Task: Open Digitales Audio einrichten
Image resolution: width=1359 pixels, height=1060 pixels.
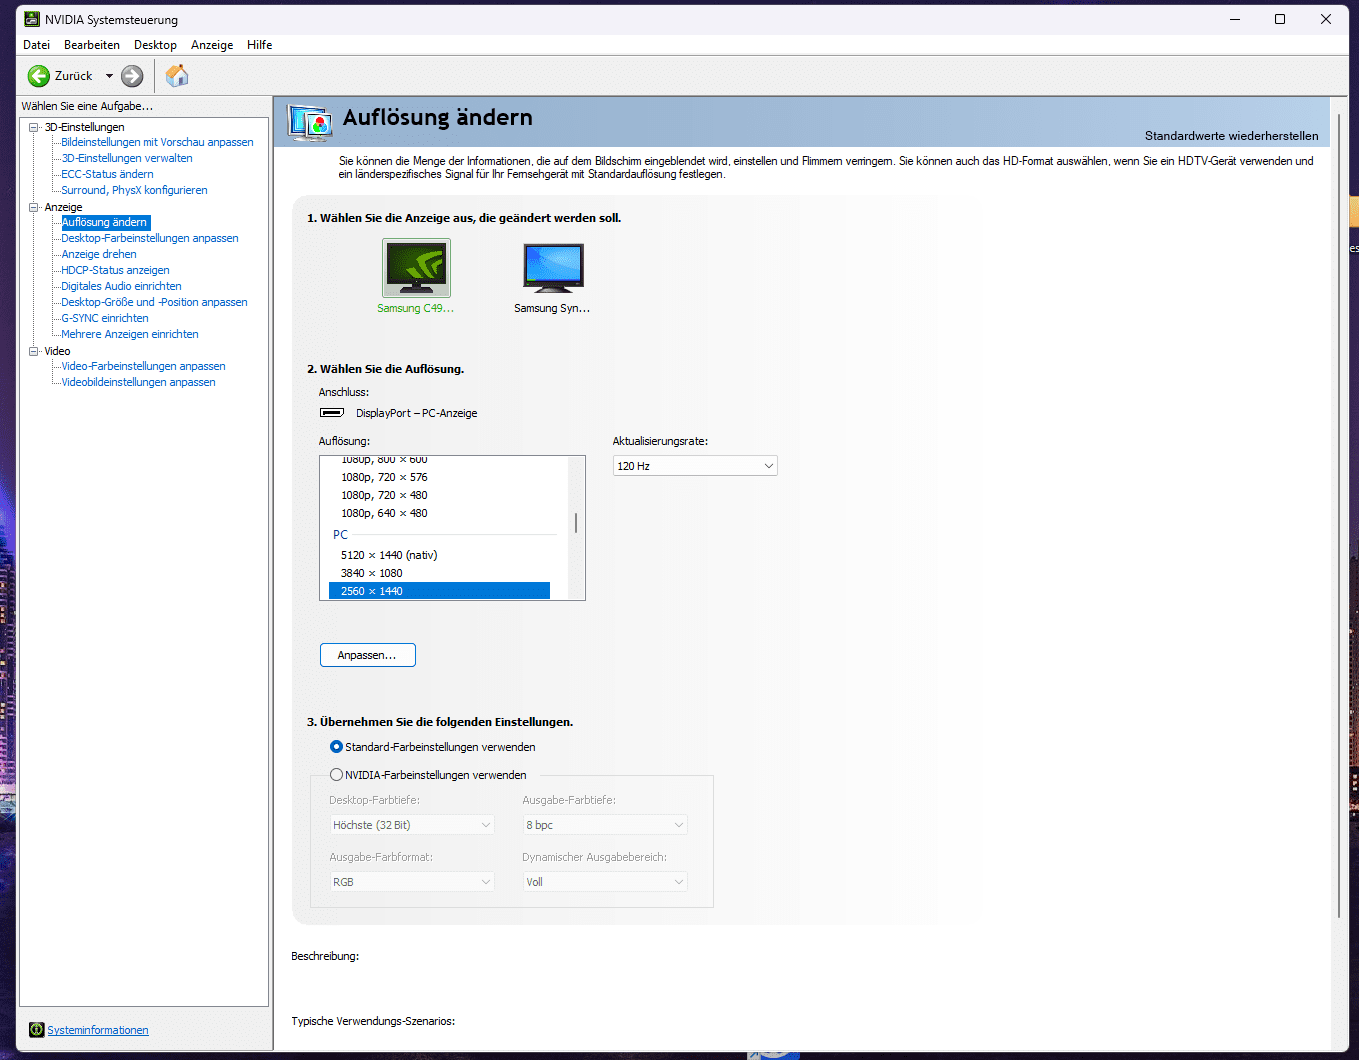Action: 121,286
